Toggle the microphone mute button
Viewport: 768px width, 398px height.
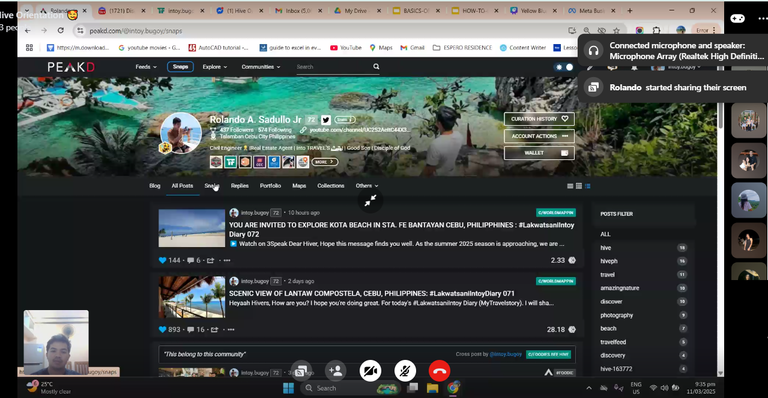point(405,371)
